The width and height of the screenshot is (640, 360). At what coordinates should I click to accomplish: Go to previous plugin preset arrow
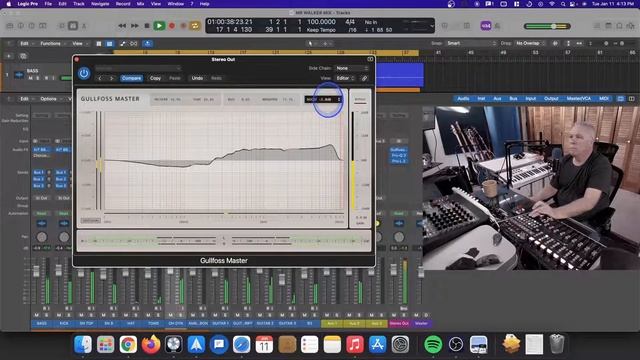pos(100,78)
